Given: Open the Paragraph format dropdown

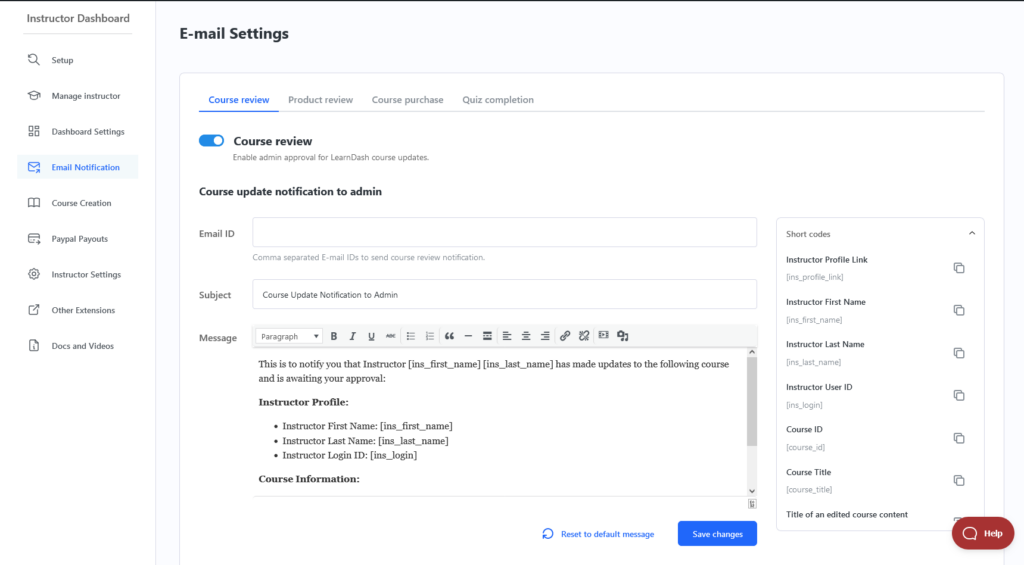Looking at the screenshot, I should (x=290, y=336).
